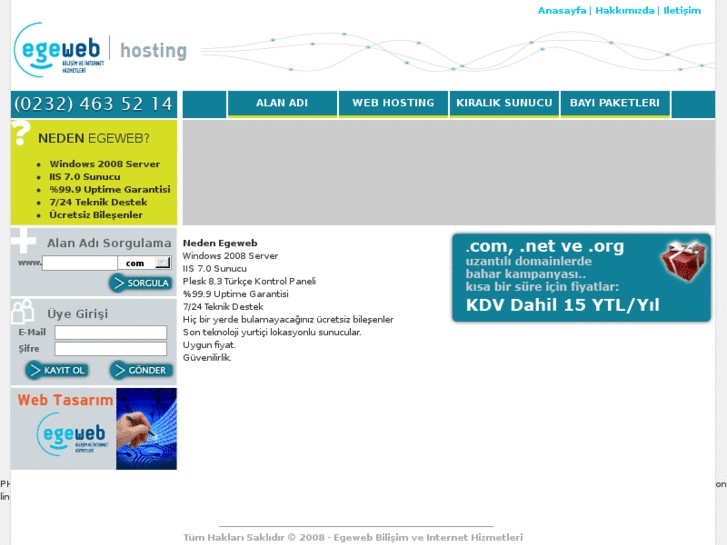Focus the Şifre password field

click(110, 349)
